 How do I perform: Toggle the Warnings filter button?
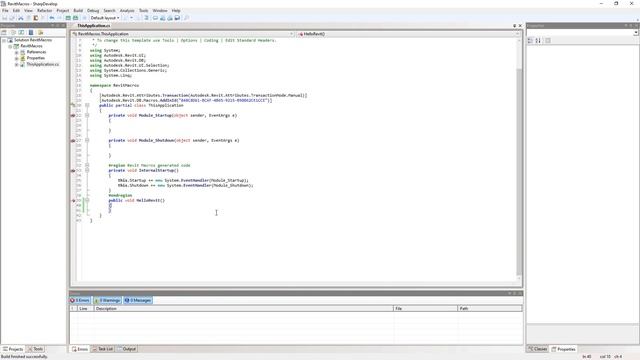coord(107,300)
